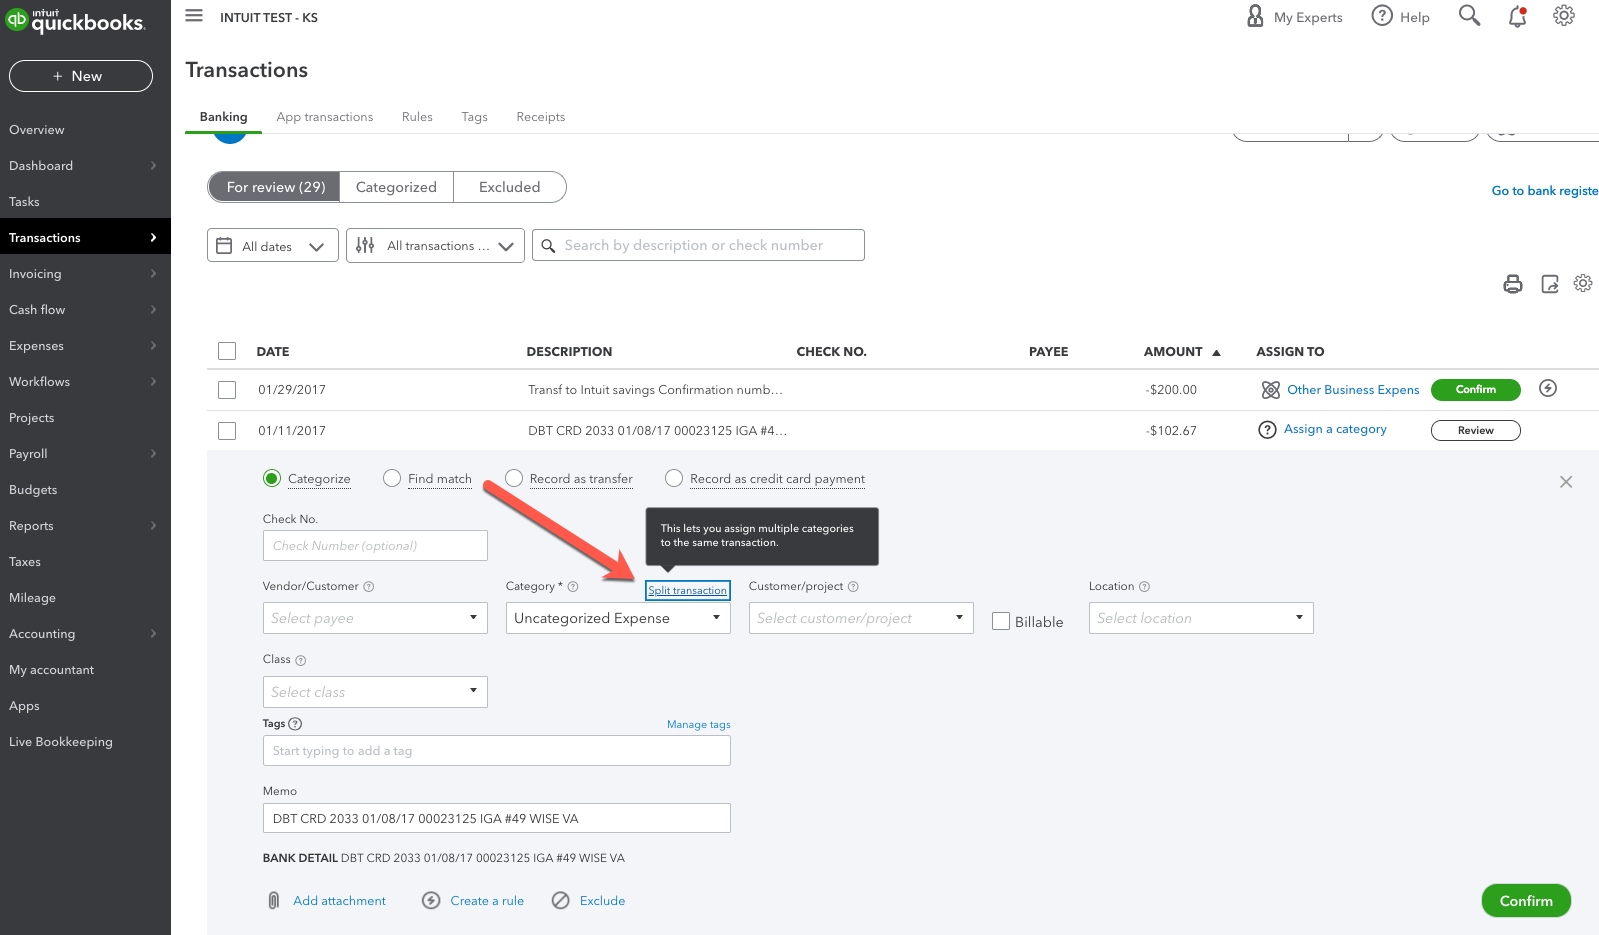
Task: Click the Split transaction link
Action: (688, 590)
